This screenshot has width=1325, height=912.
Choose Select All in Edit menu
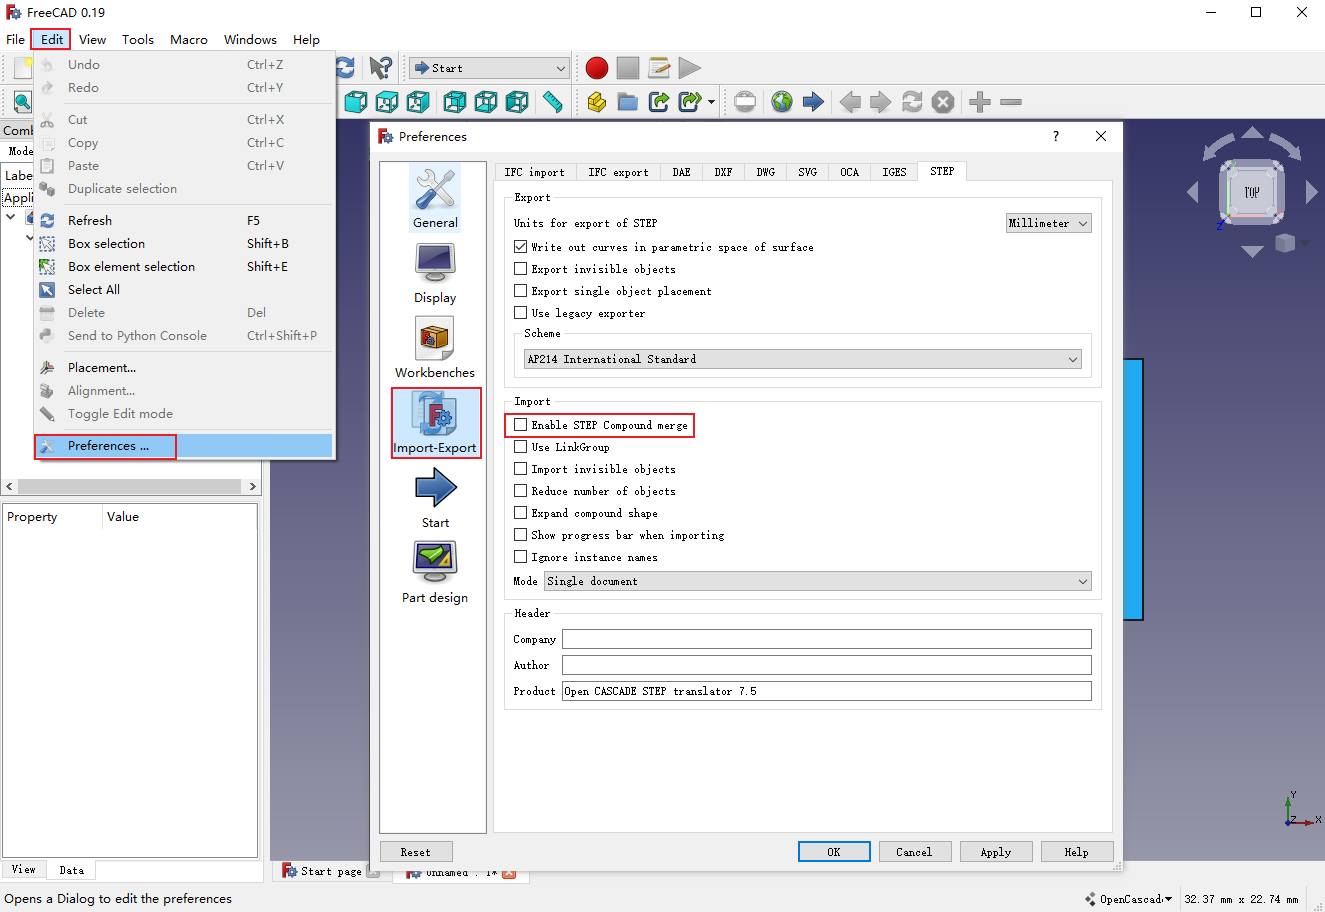184,289
